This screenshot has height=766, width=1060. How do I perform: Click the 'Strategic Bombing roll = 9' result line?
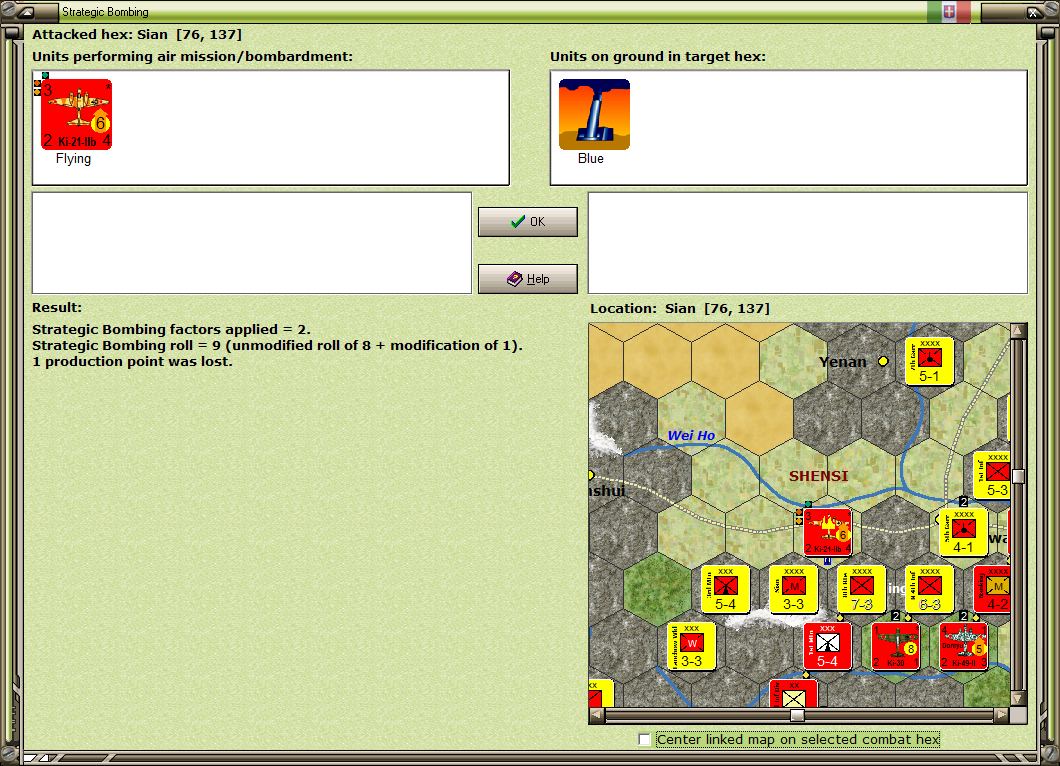coord(277,345)
